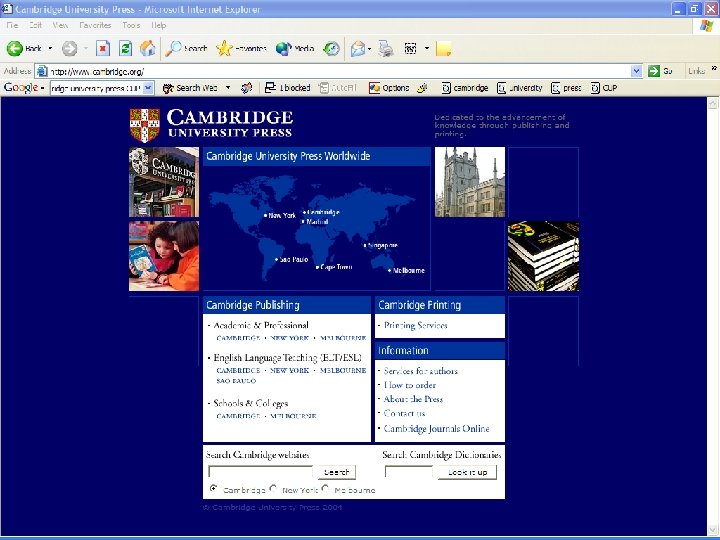Open the Printing Services link

(416, 326)
